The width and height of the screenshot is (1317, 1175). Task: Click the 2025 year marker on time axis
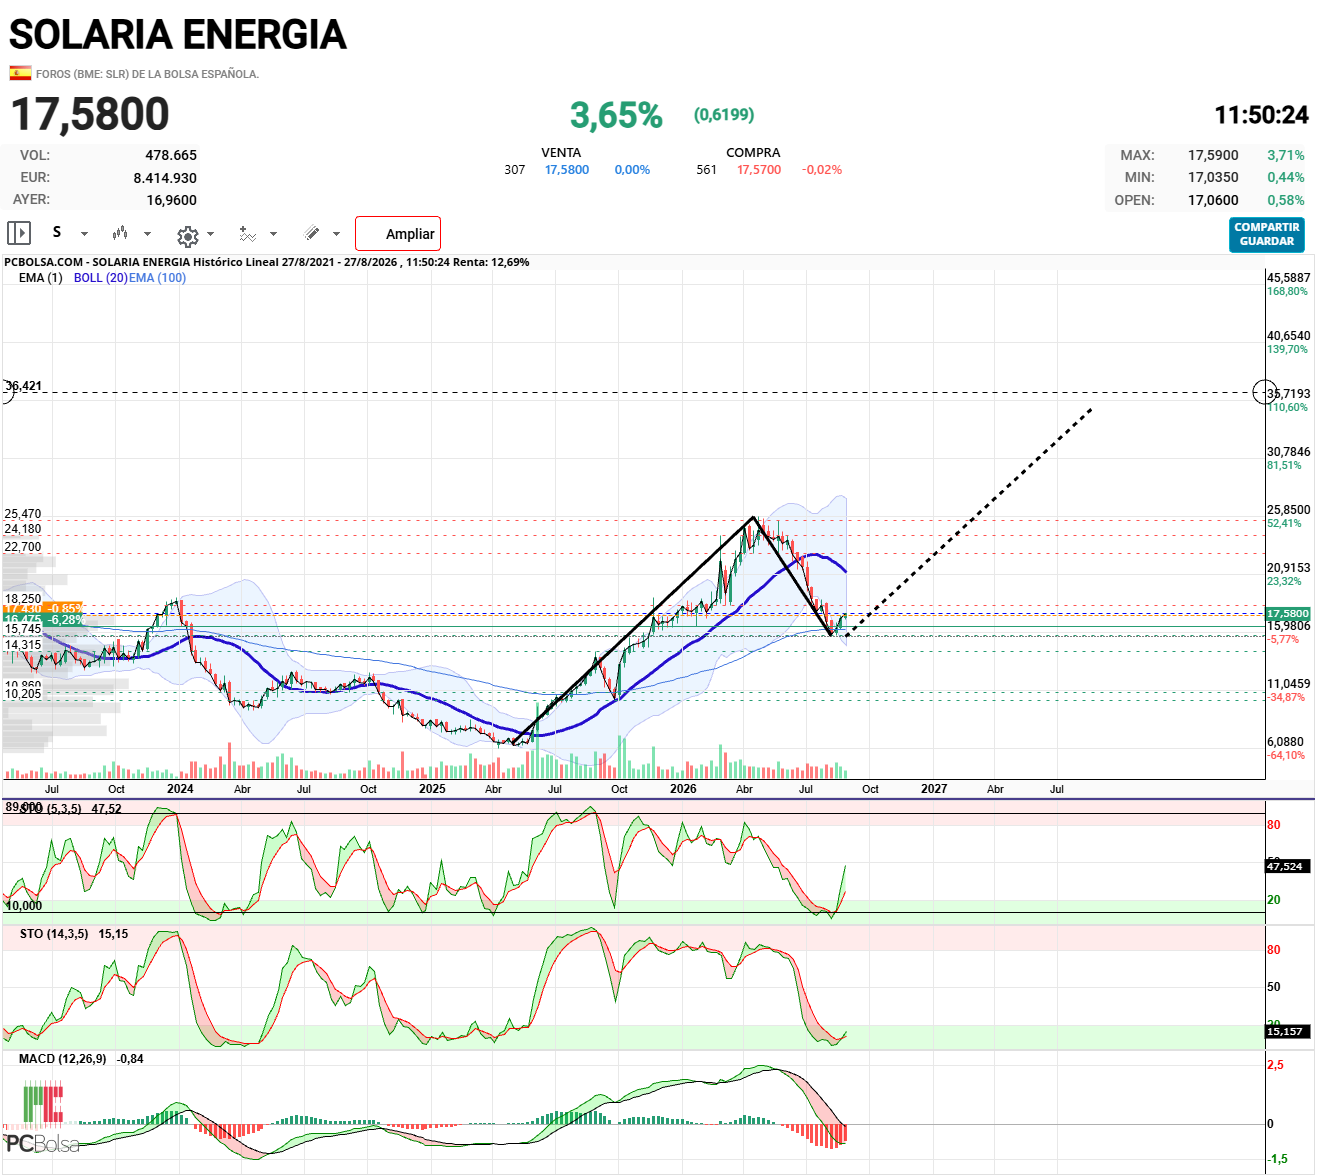(x=432, y=789)
